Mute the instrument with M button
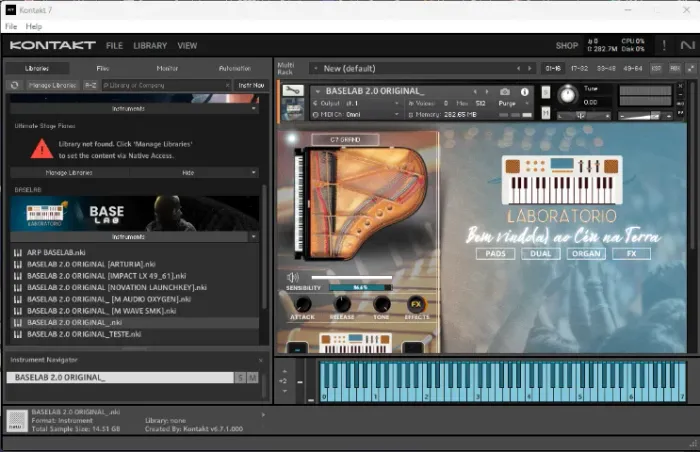The image size is (700, 452). (x=546, y=113)
